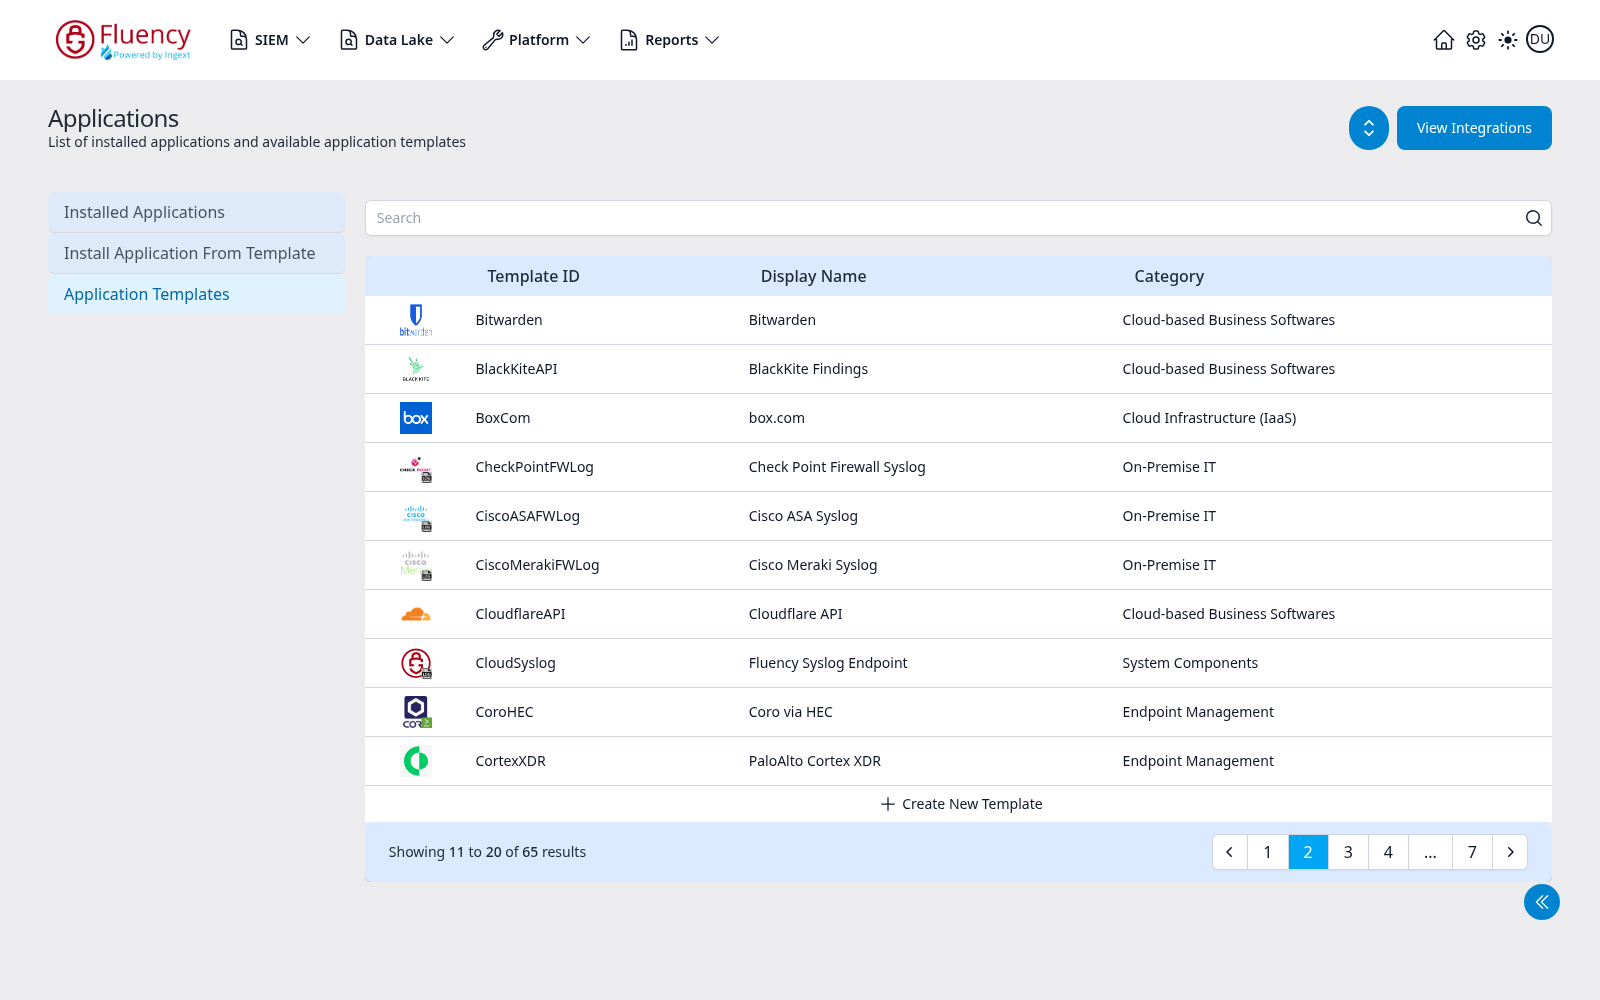Go to page 3
Screen dimensions: 1600x1000
pos(1348,852)
